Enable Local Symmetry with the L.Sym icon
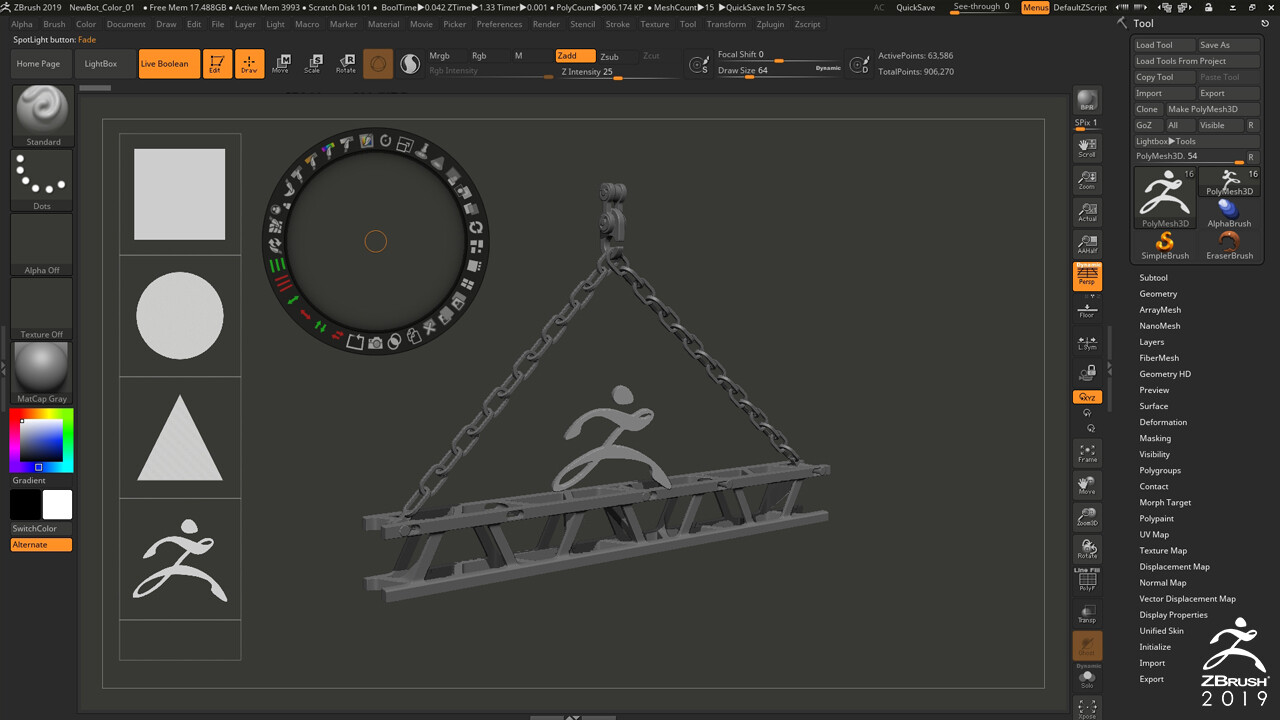Viewport: 1280px width, 720px height. (1087, 342)
